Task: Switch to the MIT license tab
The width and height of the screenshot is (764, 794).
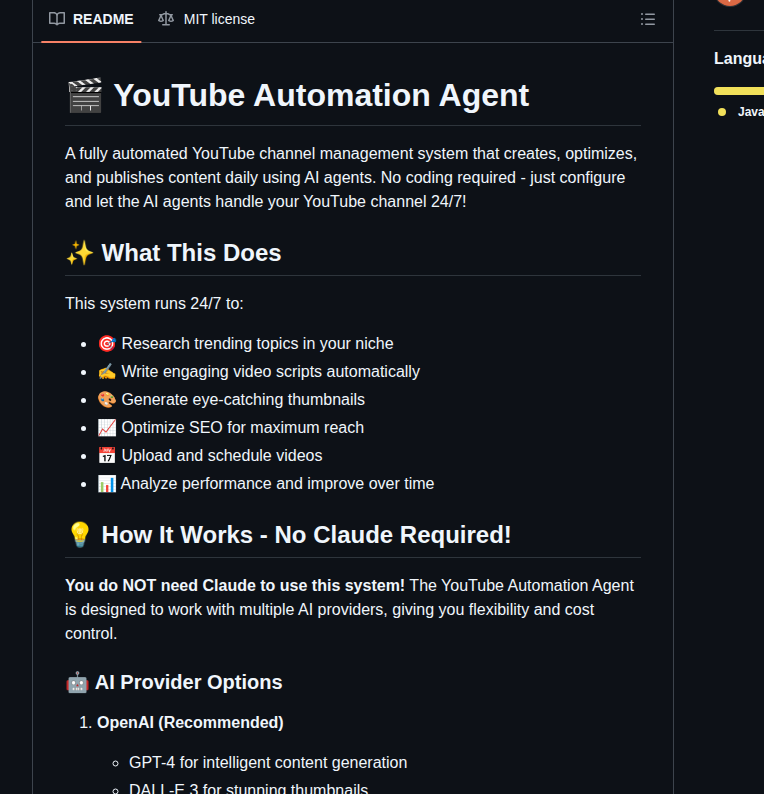Action: pos(206,19)
